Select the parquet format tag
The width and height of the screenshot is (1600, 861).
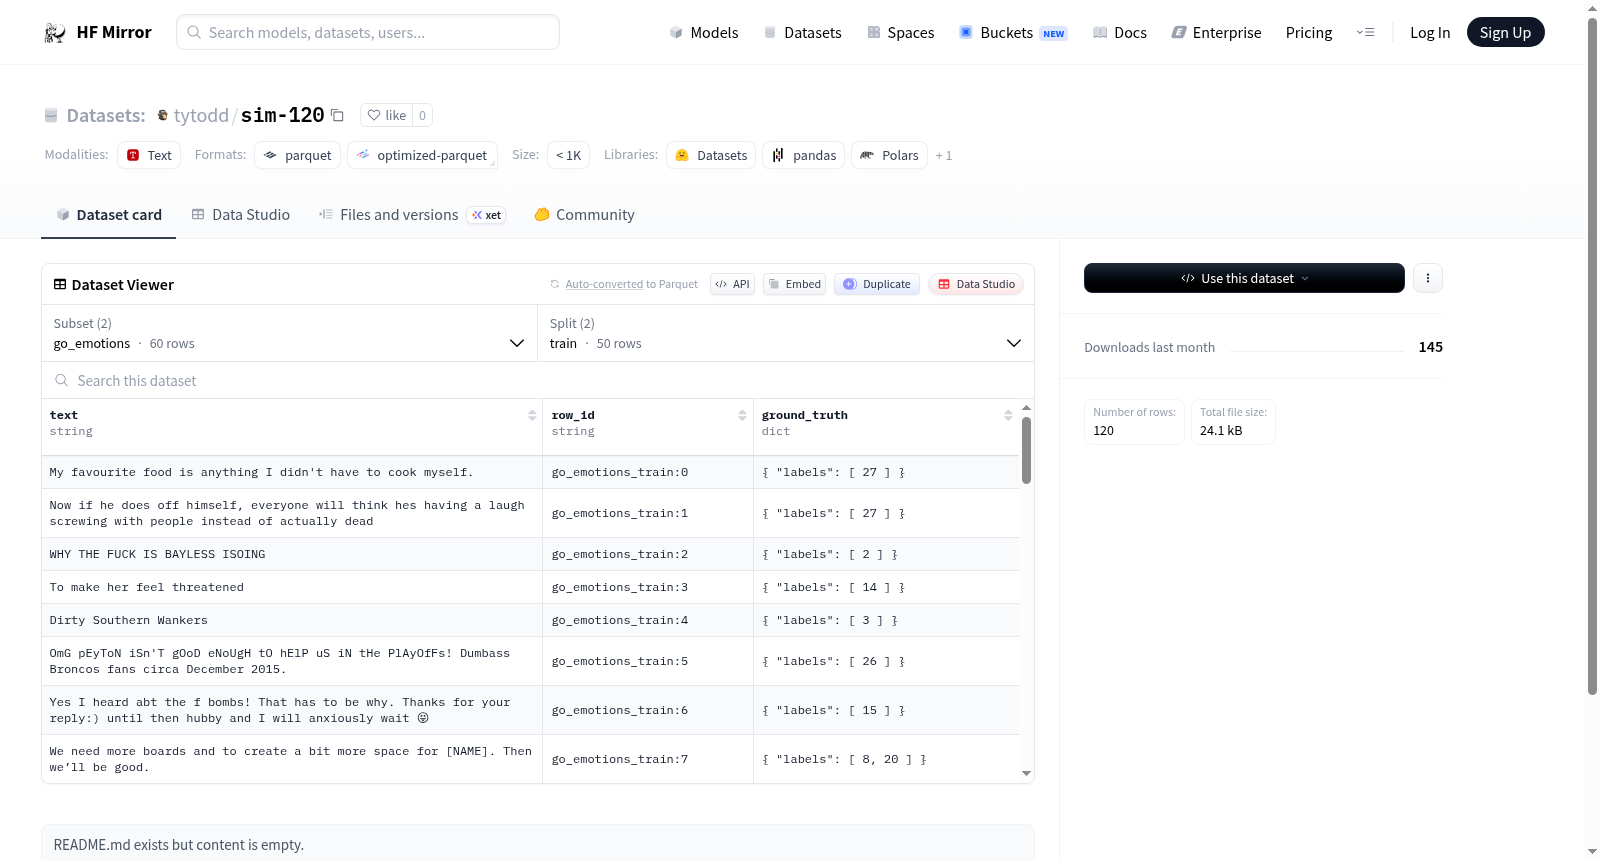tap(298, 155)
